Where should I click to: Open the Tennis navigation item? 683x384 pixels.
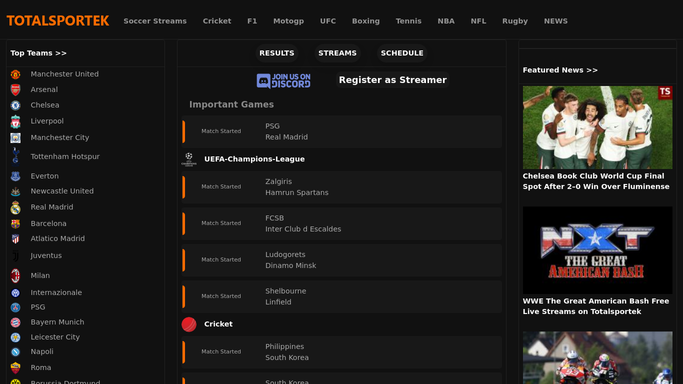coord(408,21)
